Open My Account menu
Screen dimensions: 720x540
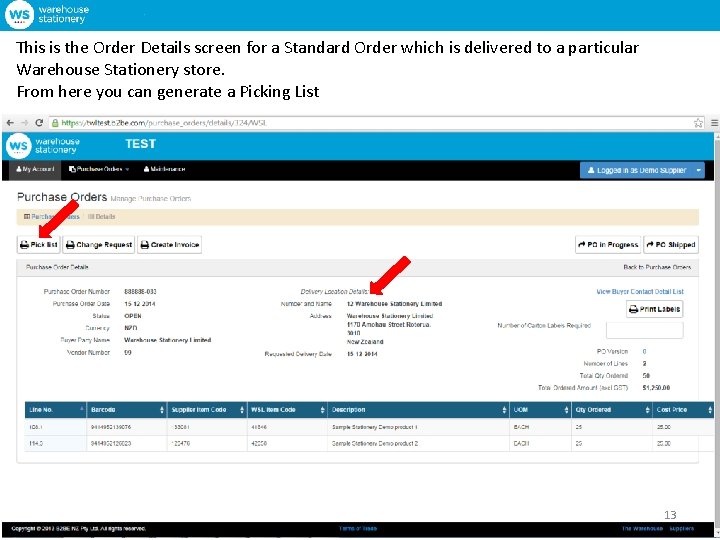[35, 169]
